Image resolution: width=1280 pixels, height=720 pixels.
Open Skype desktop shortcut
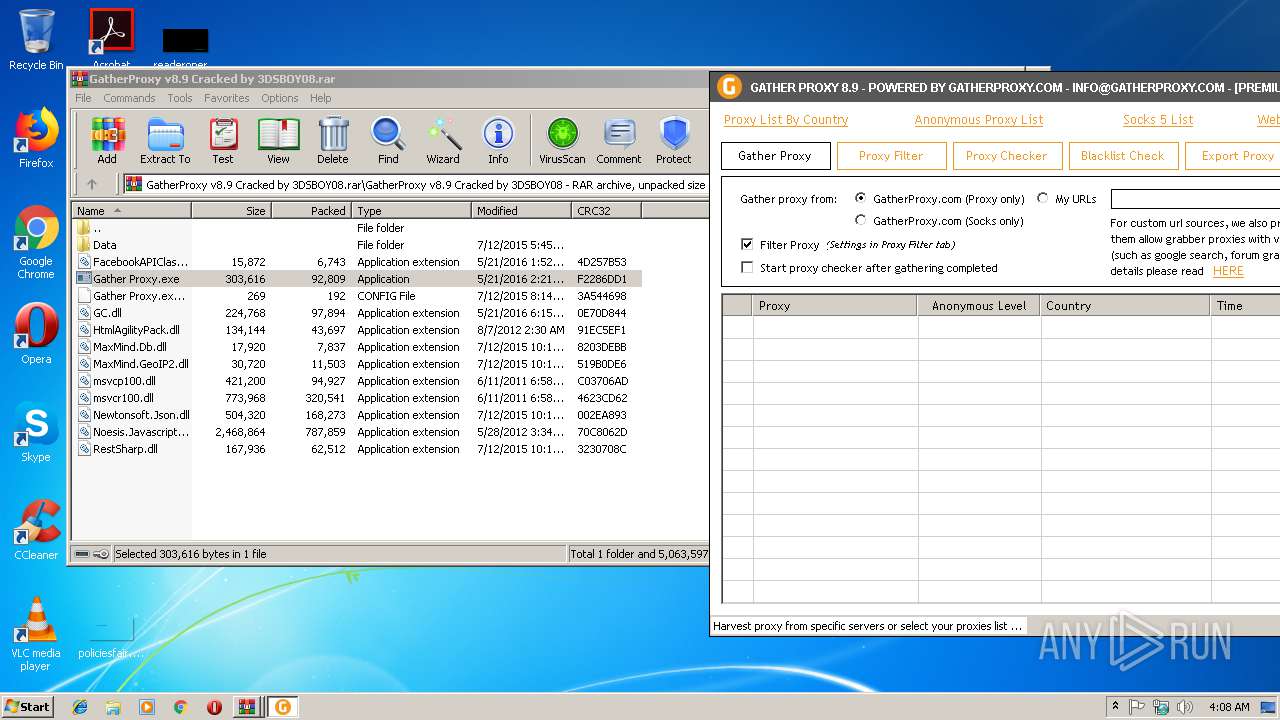[36, 432]
